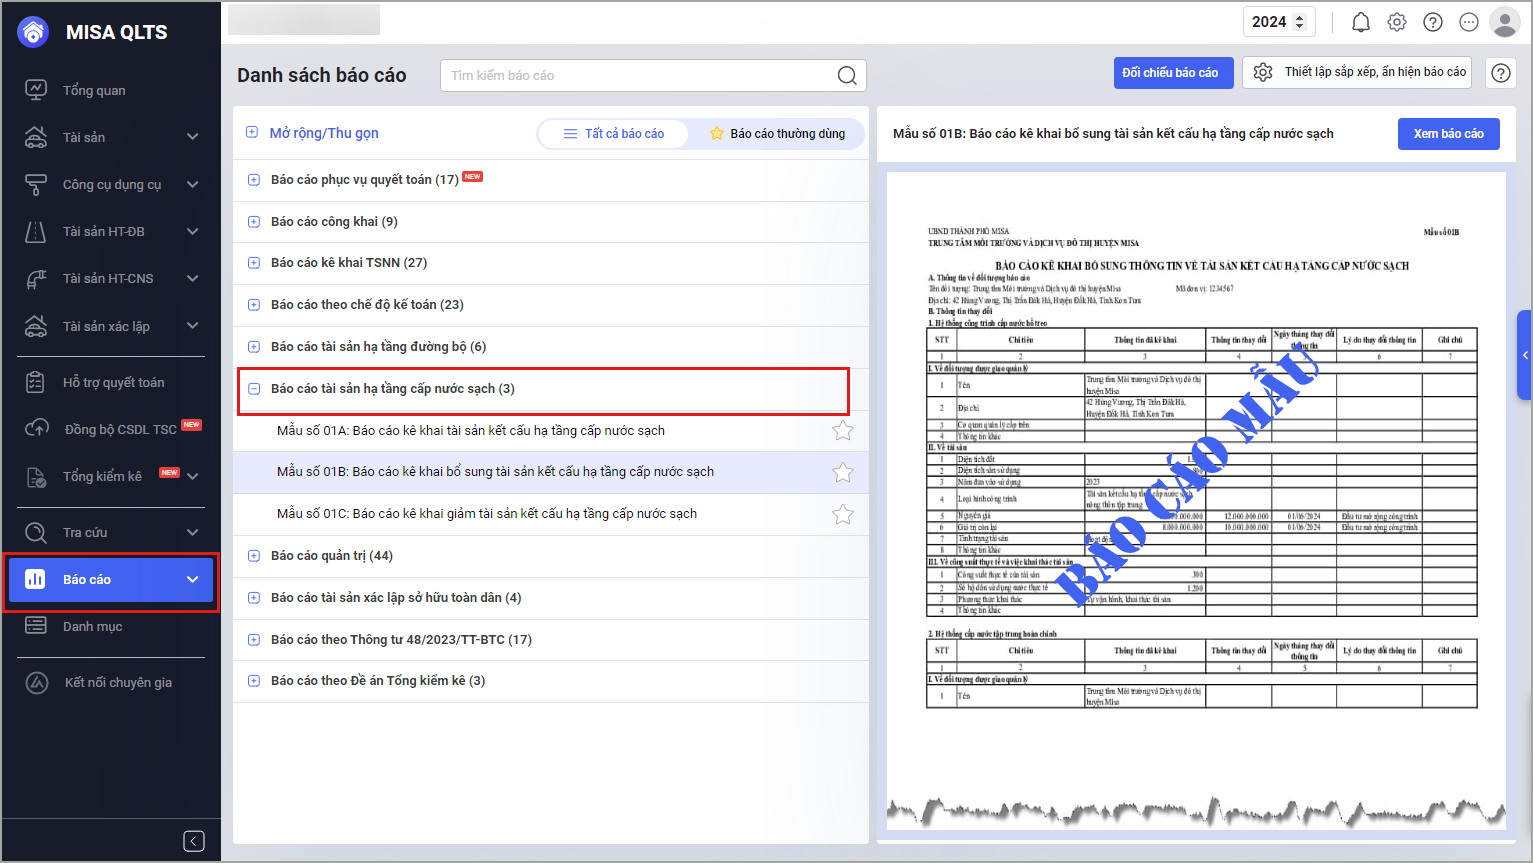Expand Tài sản xác lập chevron
1533x863 pixels.
point(193,326)
